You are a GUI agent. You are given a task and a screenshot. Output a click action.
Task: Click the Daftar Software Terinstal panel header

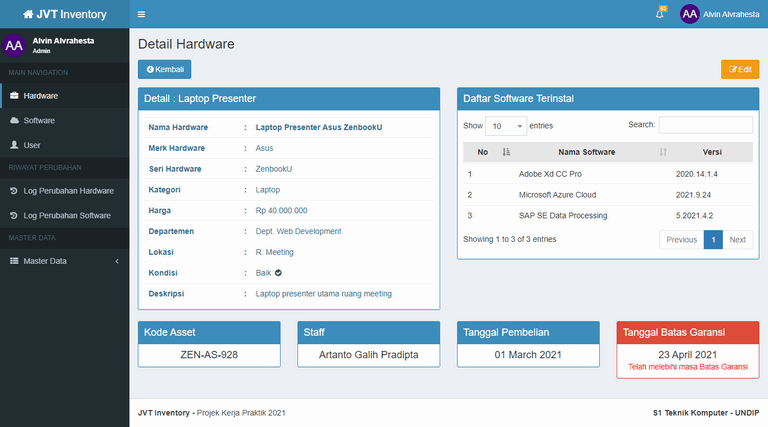tap(608, 98)
